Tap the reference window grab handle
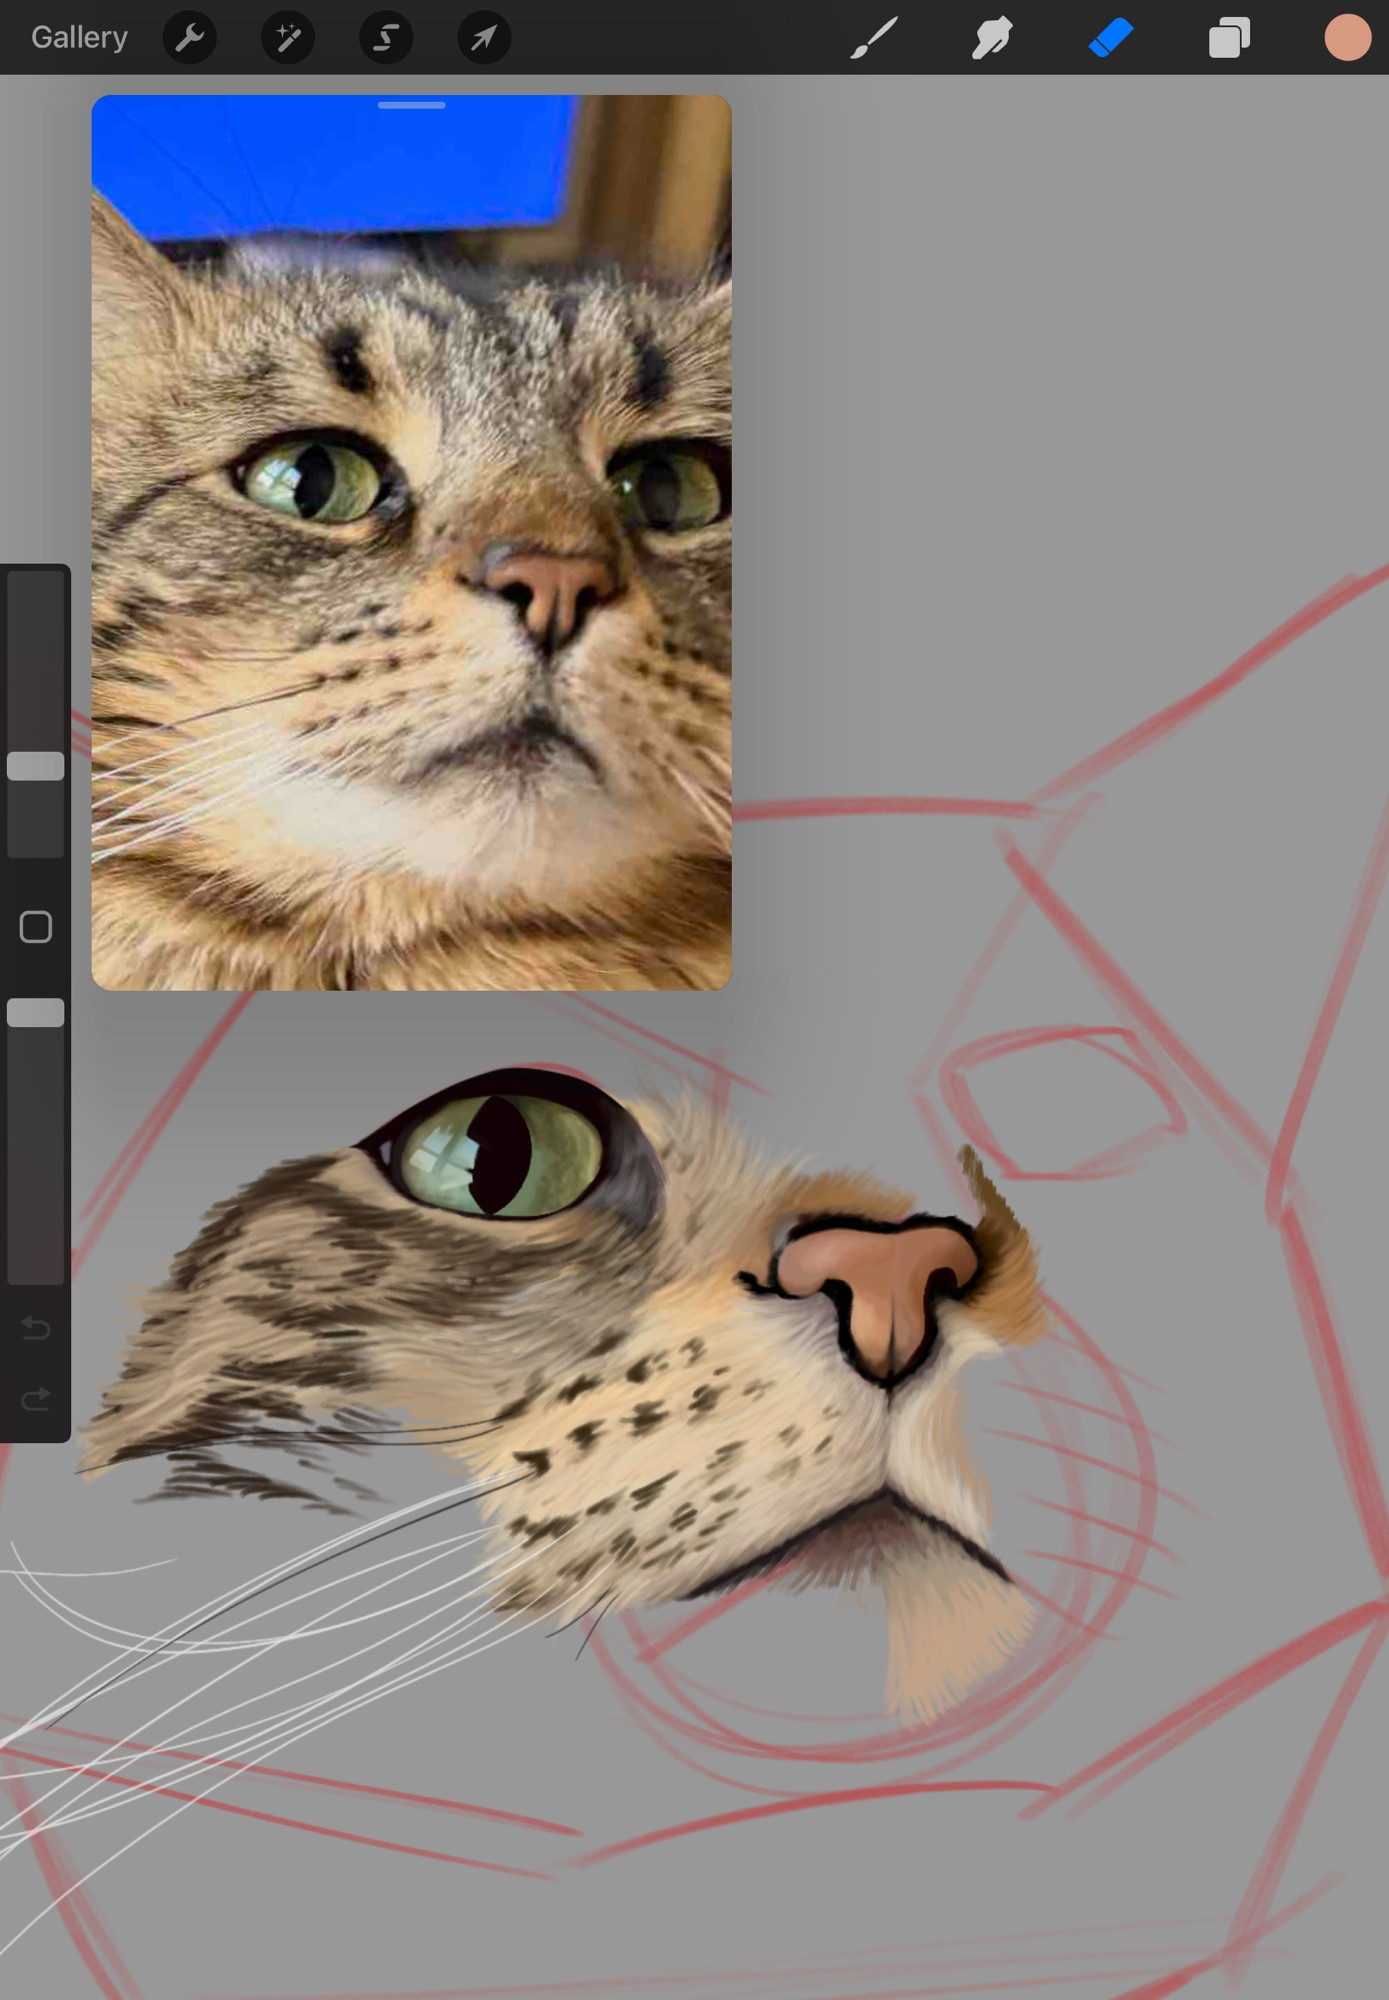This screenshot has height=2000, width=1389. [411, 105]
